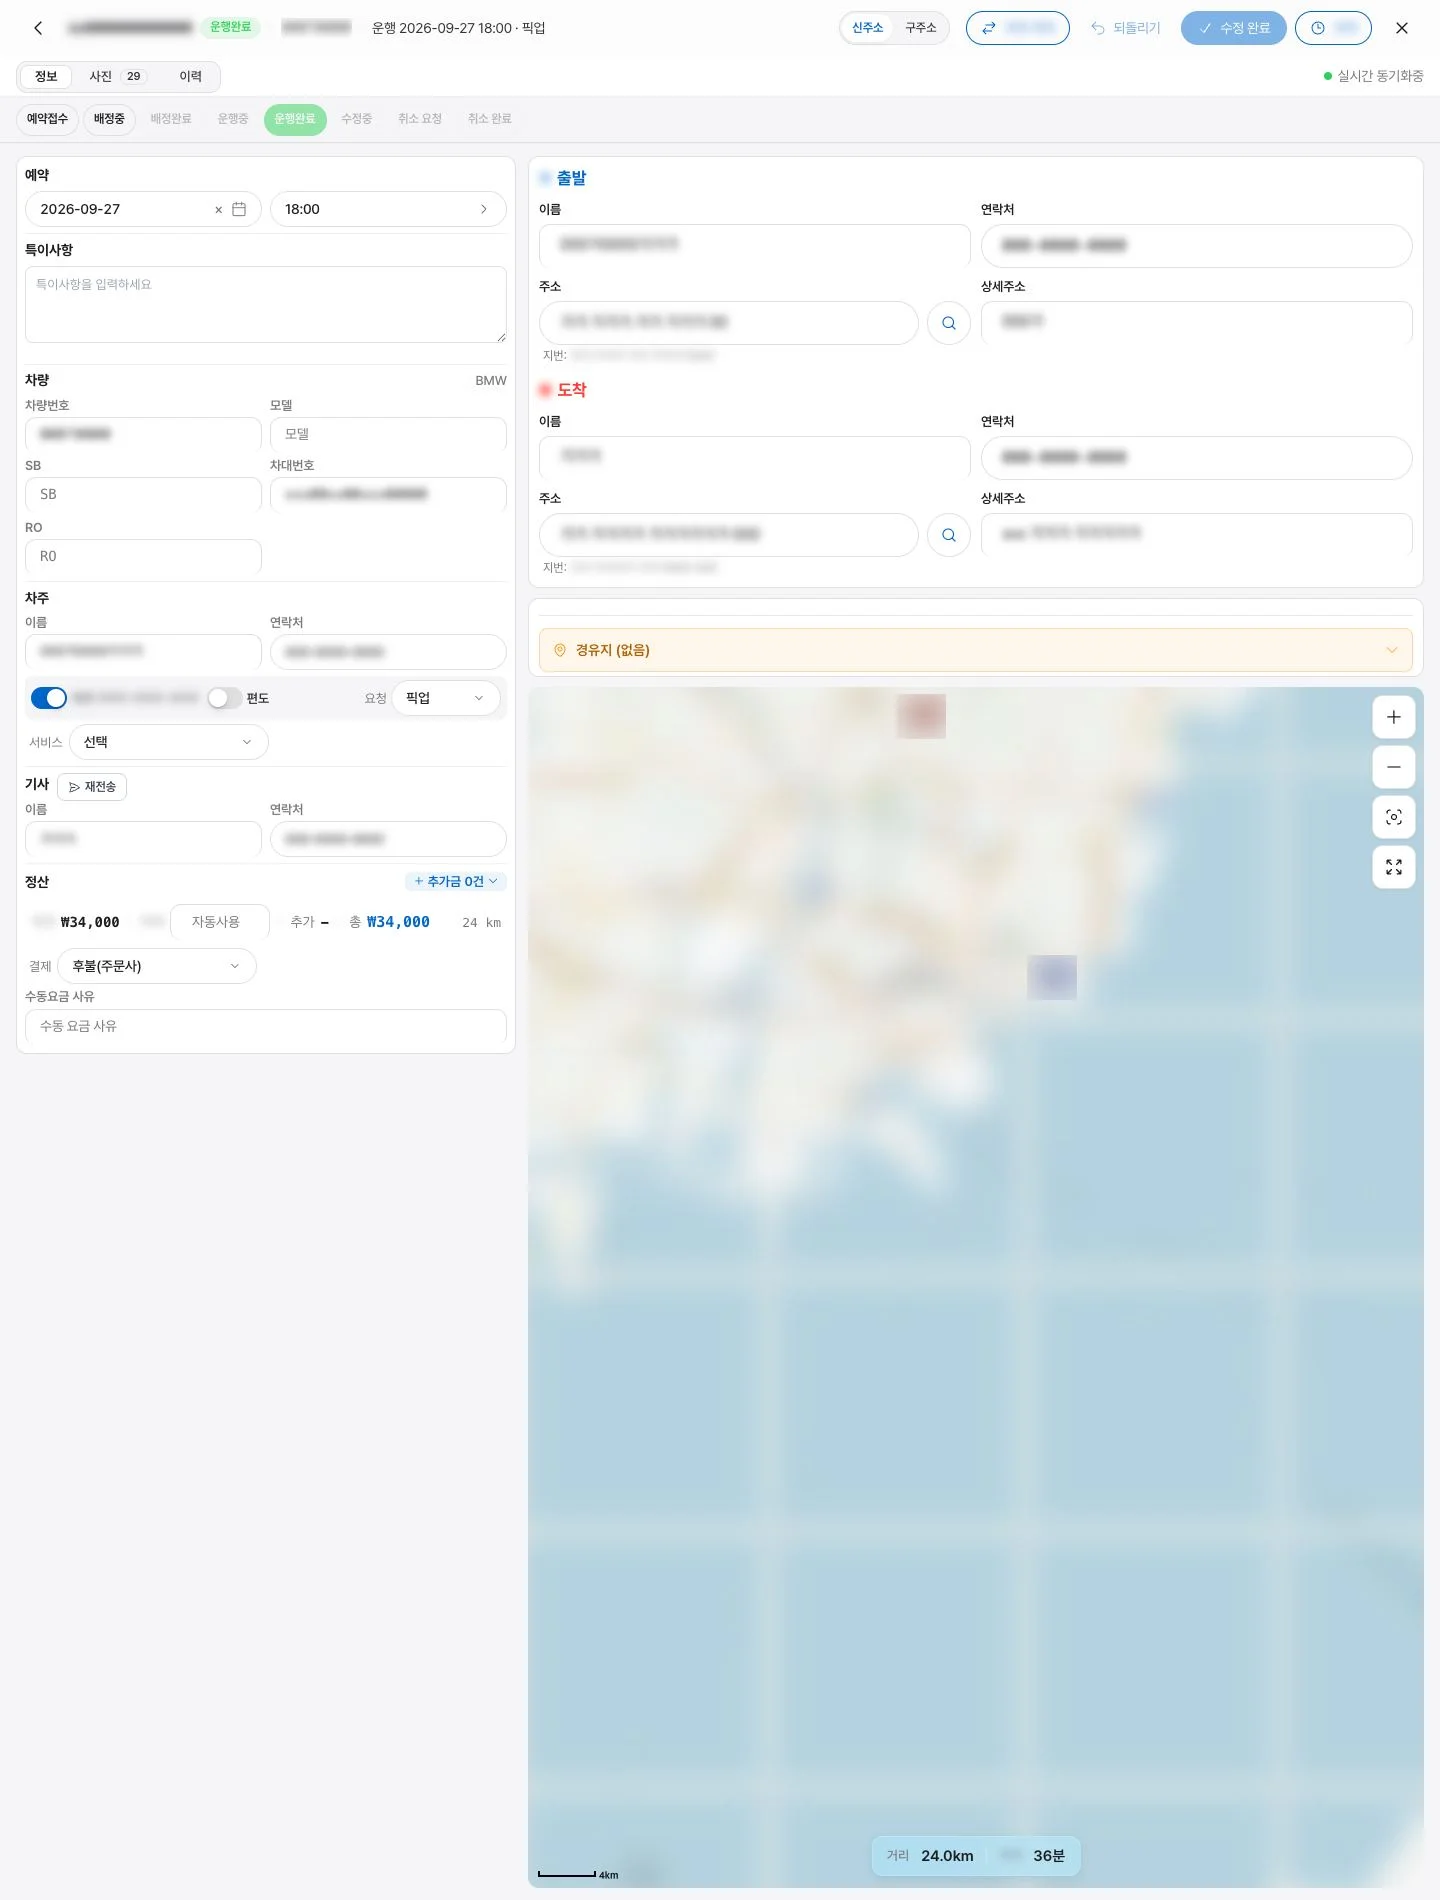This screenshot has height=1900, width=1440.
Task: Click the 수동 요금 사유 input field
Action: (x=266, y=1026)
